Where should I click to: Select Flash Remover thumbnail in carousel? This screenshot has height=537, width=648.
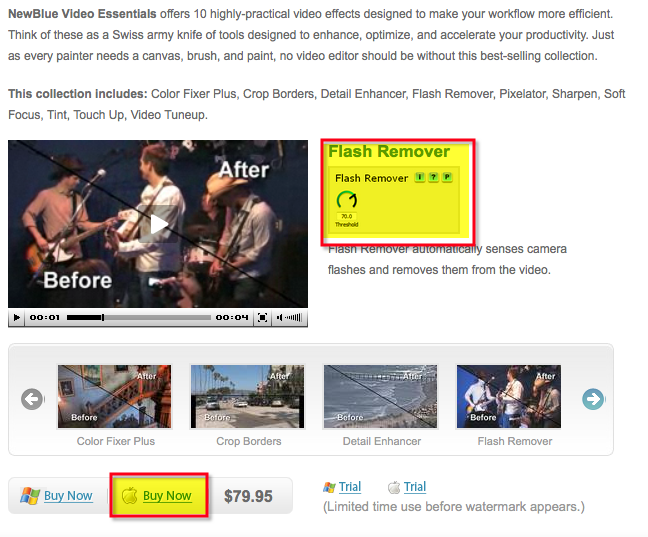[x=509, y=396]
